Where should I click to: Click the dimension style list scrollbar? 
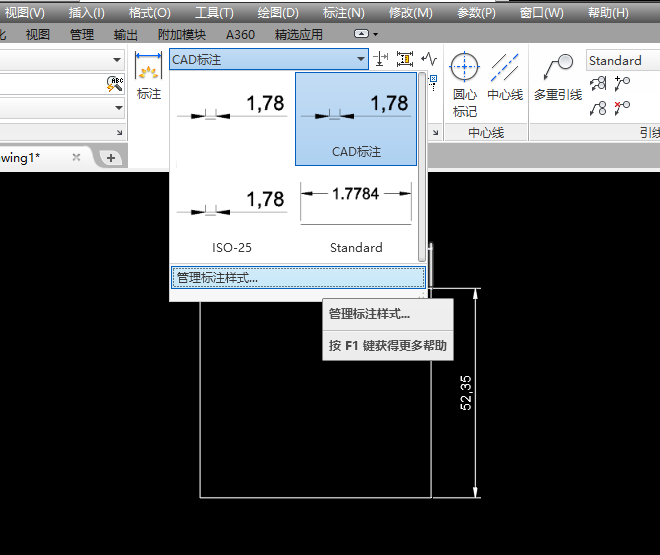[422, 167]
